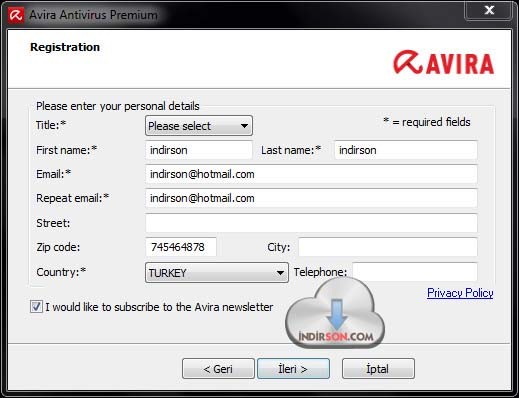Click the 'Registration' heading text
Viewport: 519px width, 398px height.
click(x=65, y=47)
